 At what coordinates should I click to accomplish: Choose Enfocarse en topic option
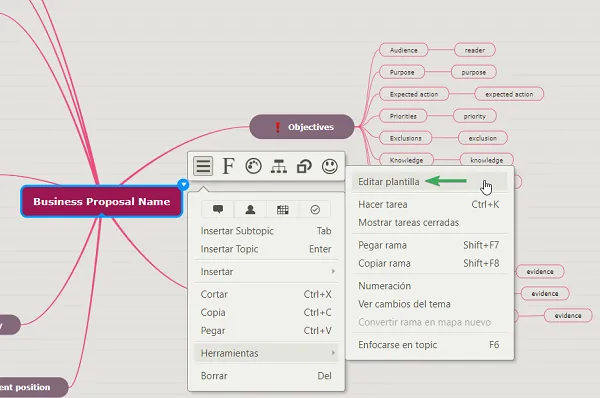pos(429,345)
